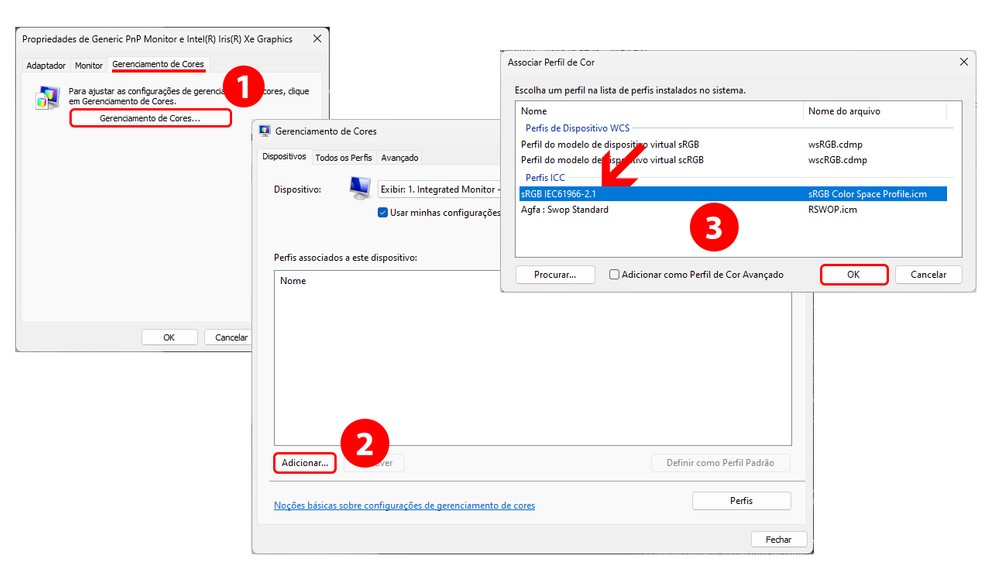
Task: Click Cancelar in Associar Perfil de Cor
Action: tap(928, 274)
